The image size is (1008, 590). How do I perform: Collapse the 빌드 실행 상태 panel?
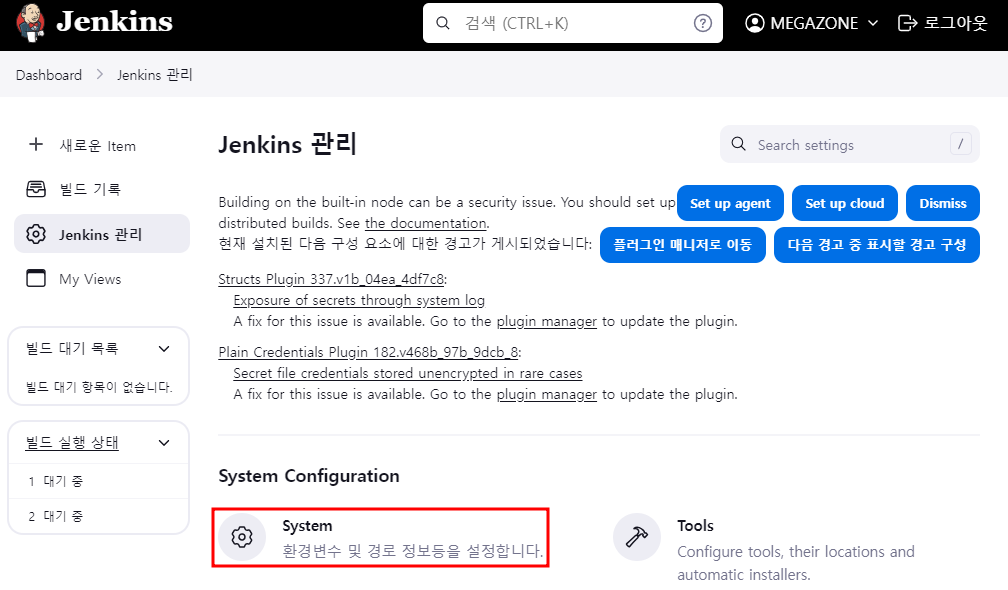[x=164, y=443]
